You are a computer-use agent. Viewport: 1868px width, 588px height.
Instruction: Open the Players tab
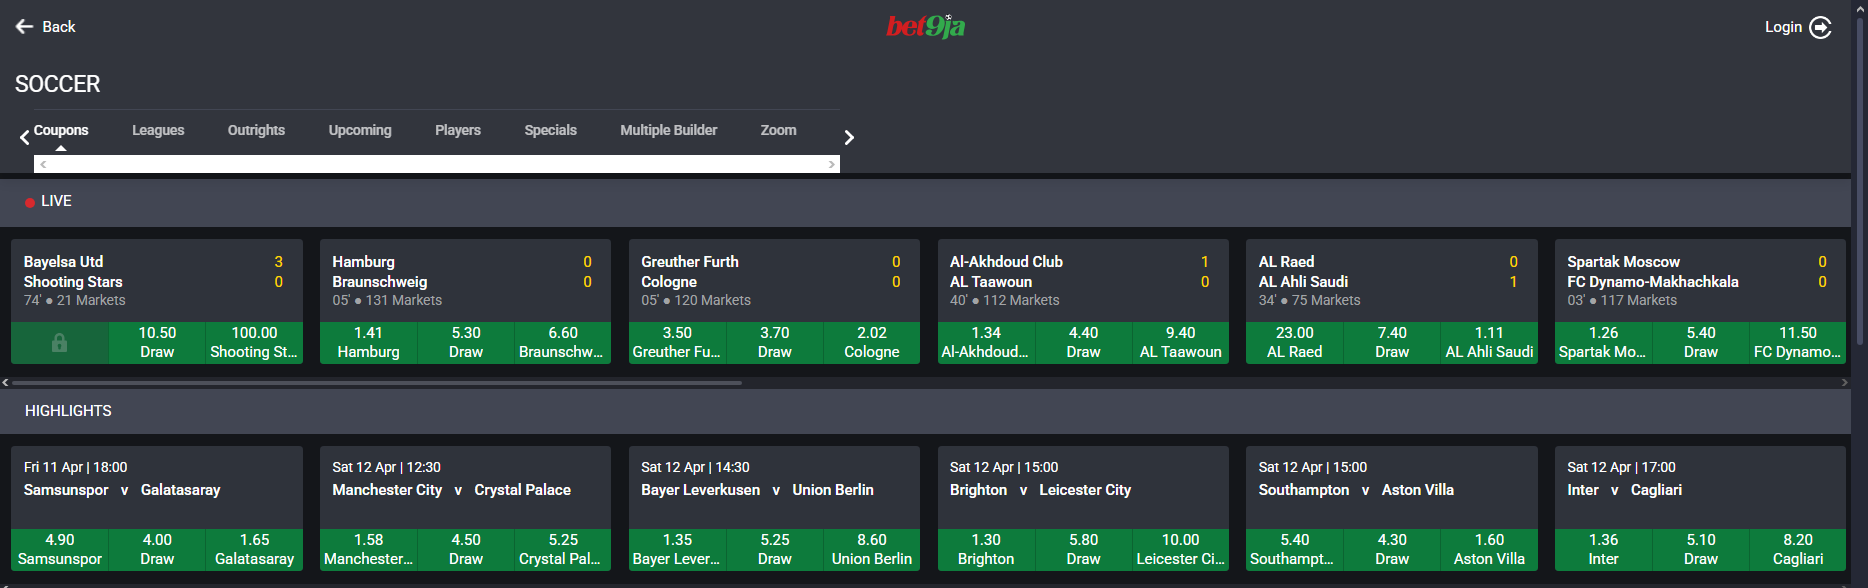pos(458,130)
